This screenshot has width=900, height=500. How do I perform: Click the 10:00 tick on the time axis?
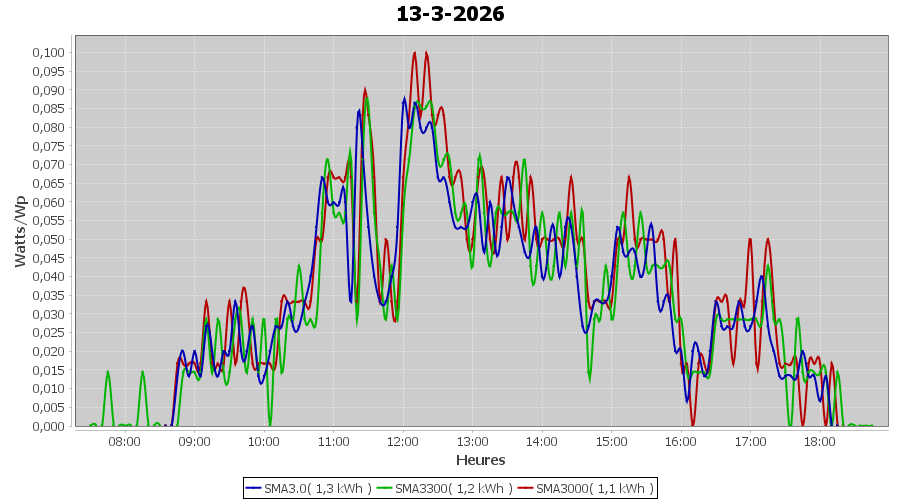(x=264, y=441)
